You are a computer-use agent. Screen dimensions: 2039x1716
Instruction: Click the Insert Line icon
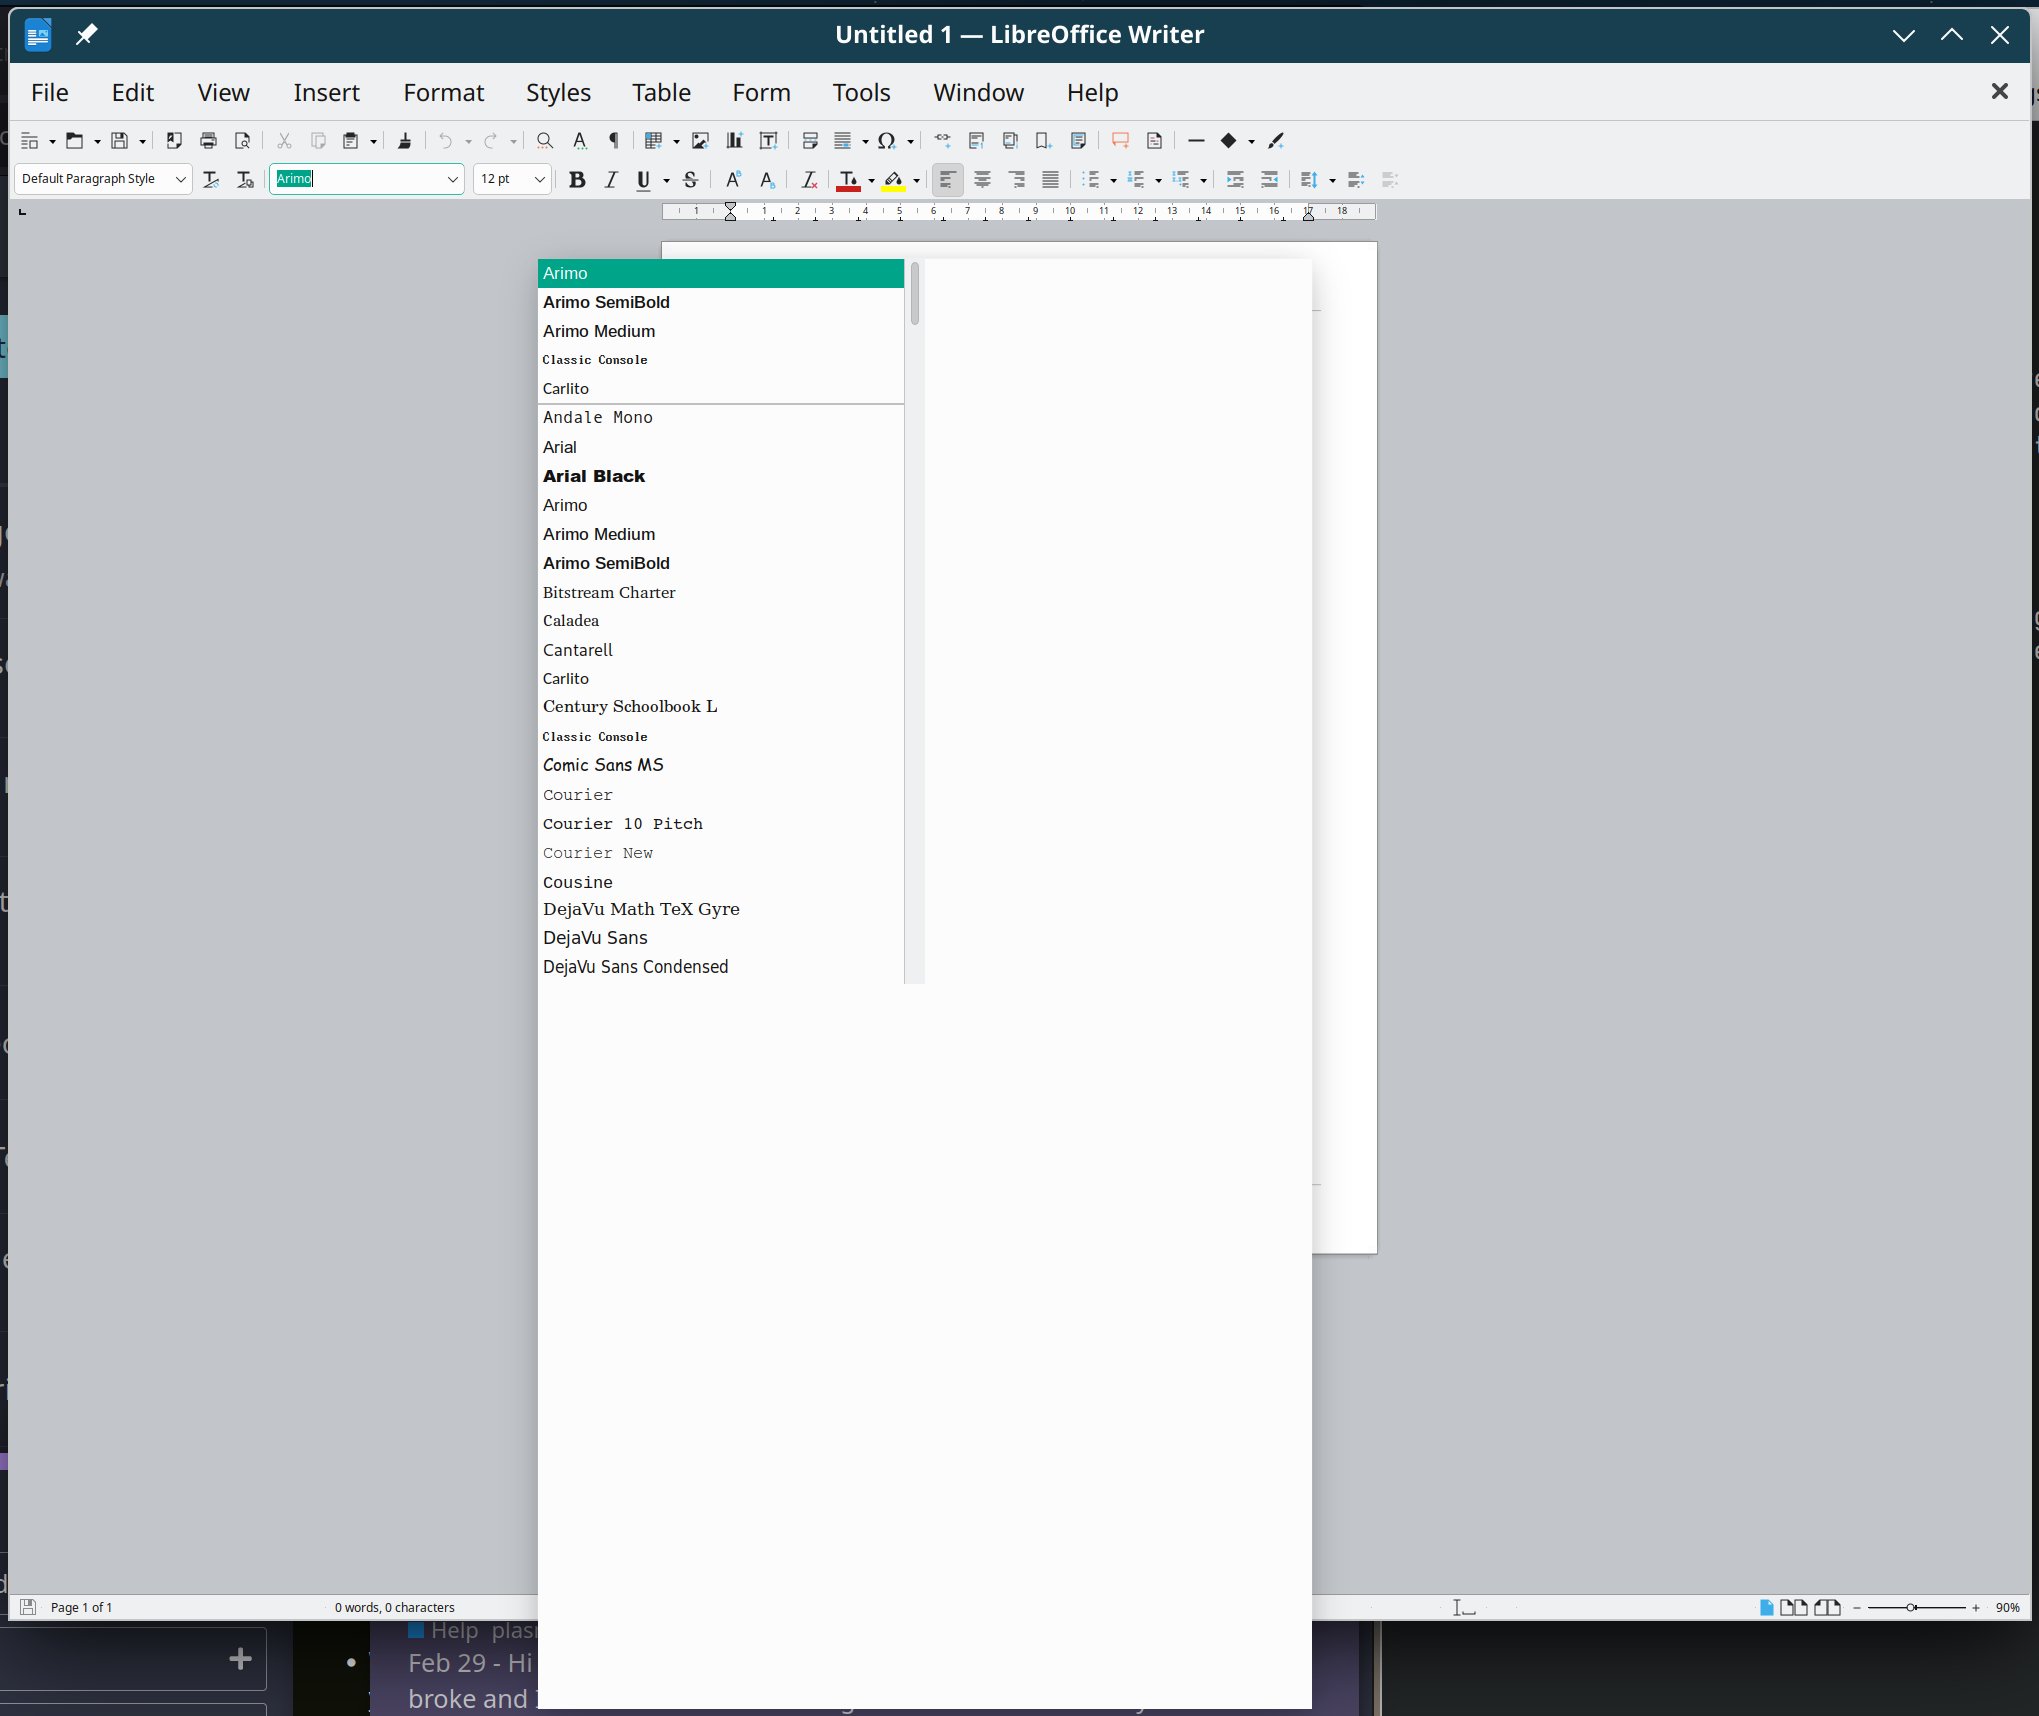[1196, 141]
